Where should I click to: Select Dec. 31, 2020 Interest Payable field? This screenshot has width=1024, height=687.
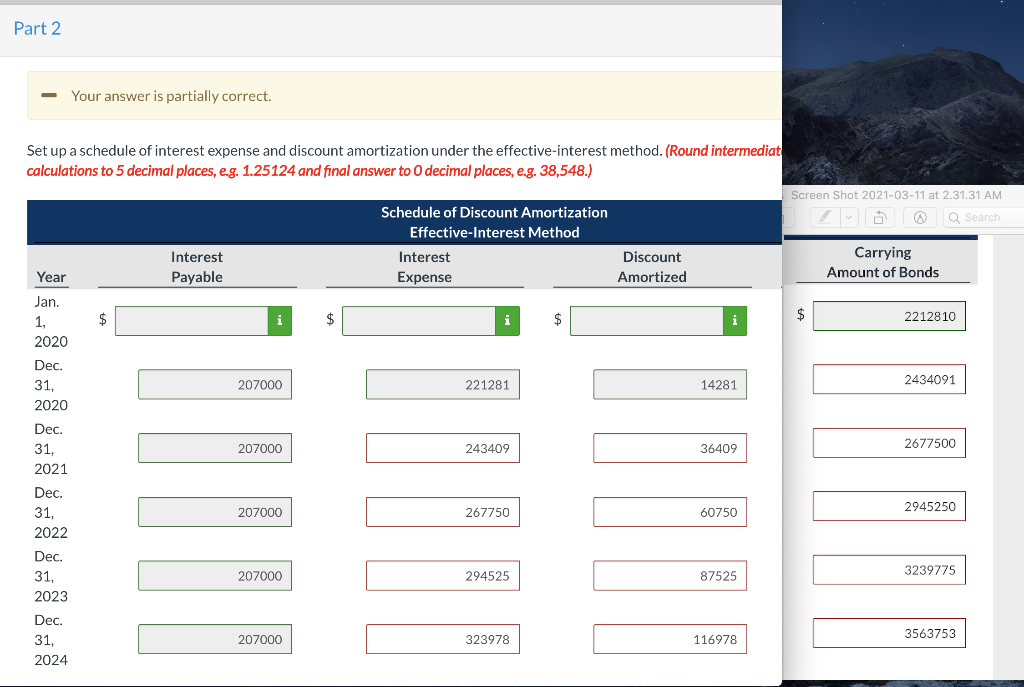pos(215,385)
